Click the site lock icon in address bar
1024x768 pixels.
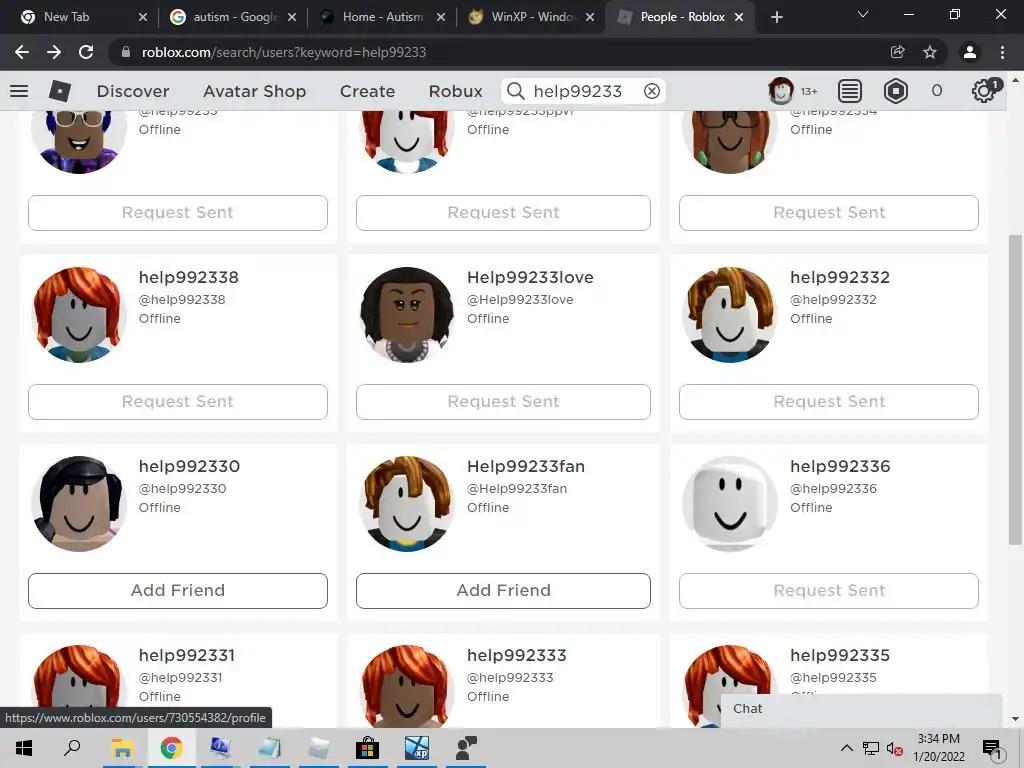tap(126, 52)
